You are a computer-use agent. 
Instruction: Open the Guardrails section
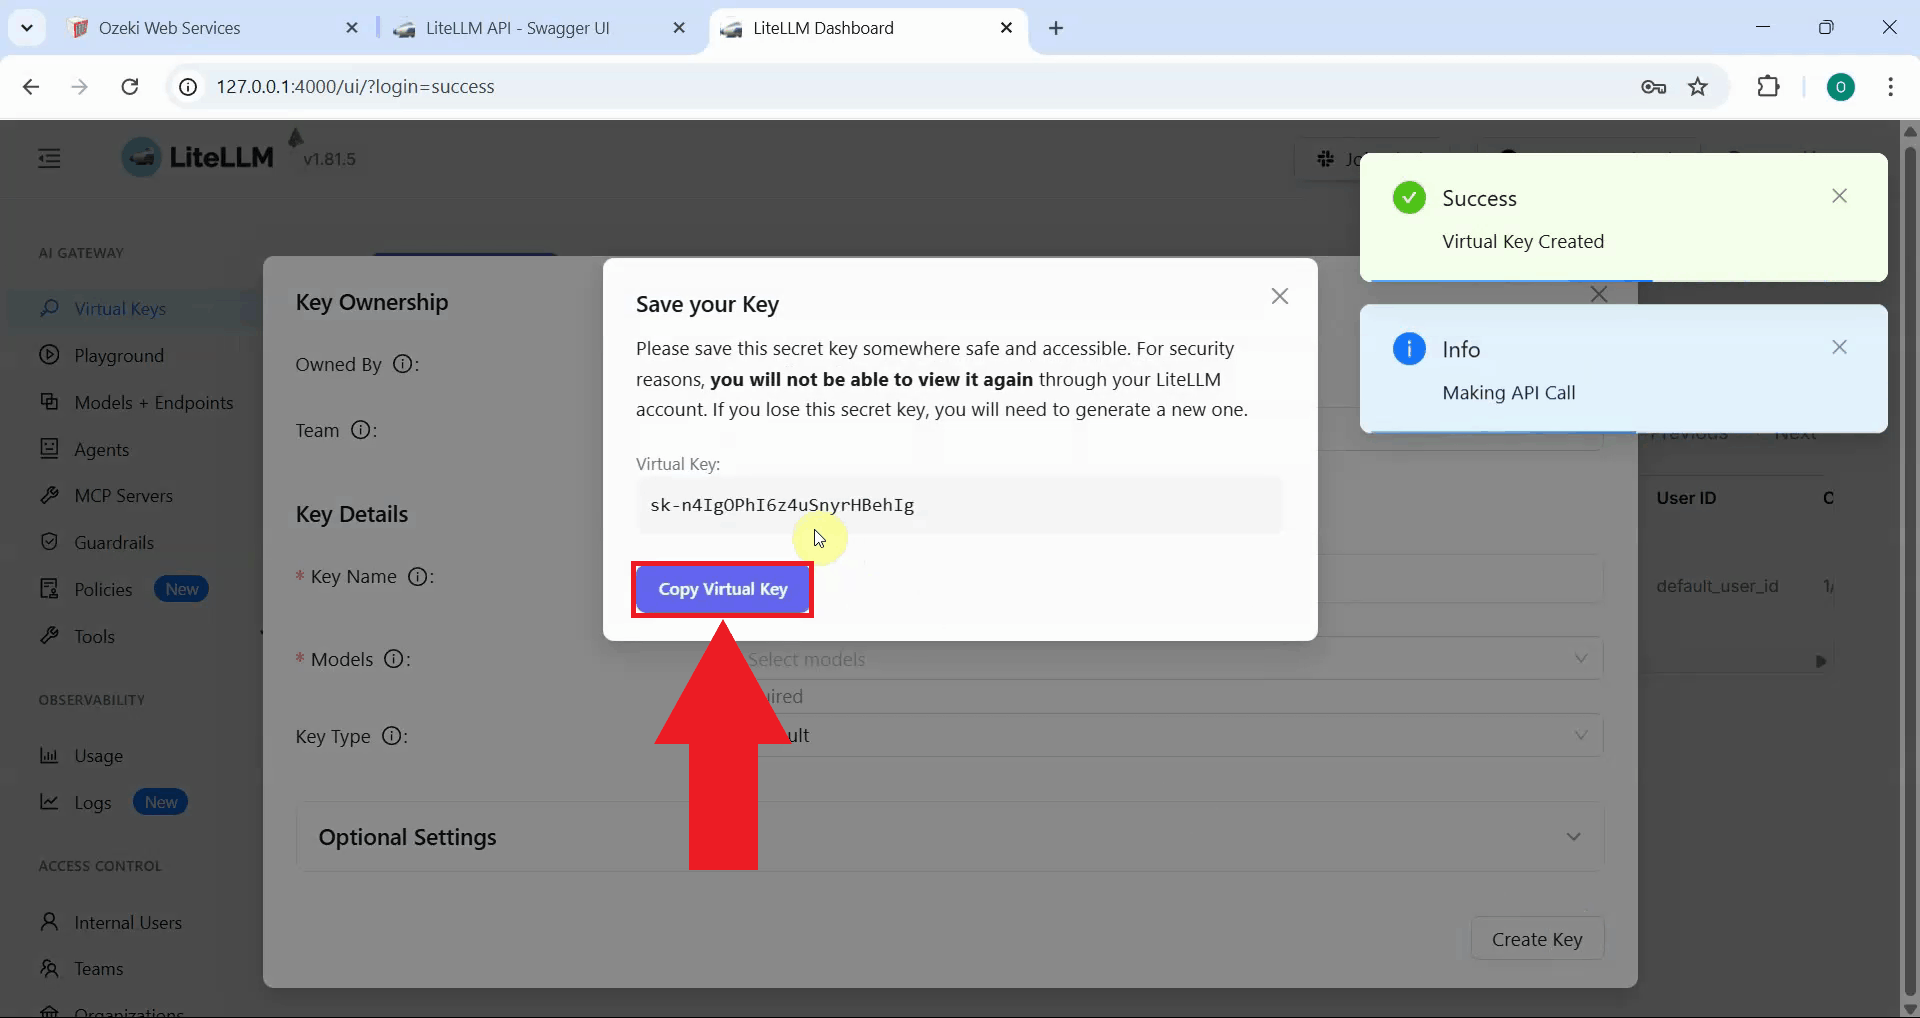click(x=113, y=542)
